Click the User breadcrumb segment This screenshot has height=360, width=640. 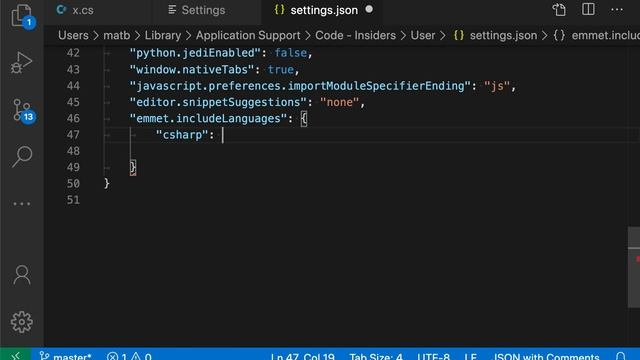[423, 36]
